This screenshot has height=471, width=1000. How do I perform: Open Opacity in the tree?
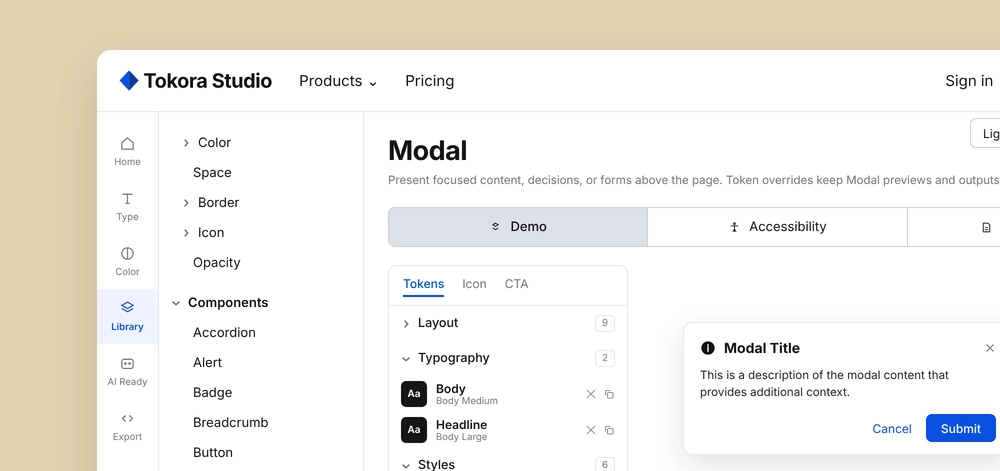coord(217,263)
